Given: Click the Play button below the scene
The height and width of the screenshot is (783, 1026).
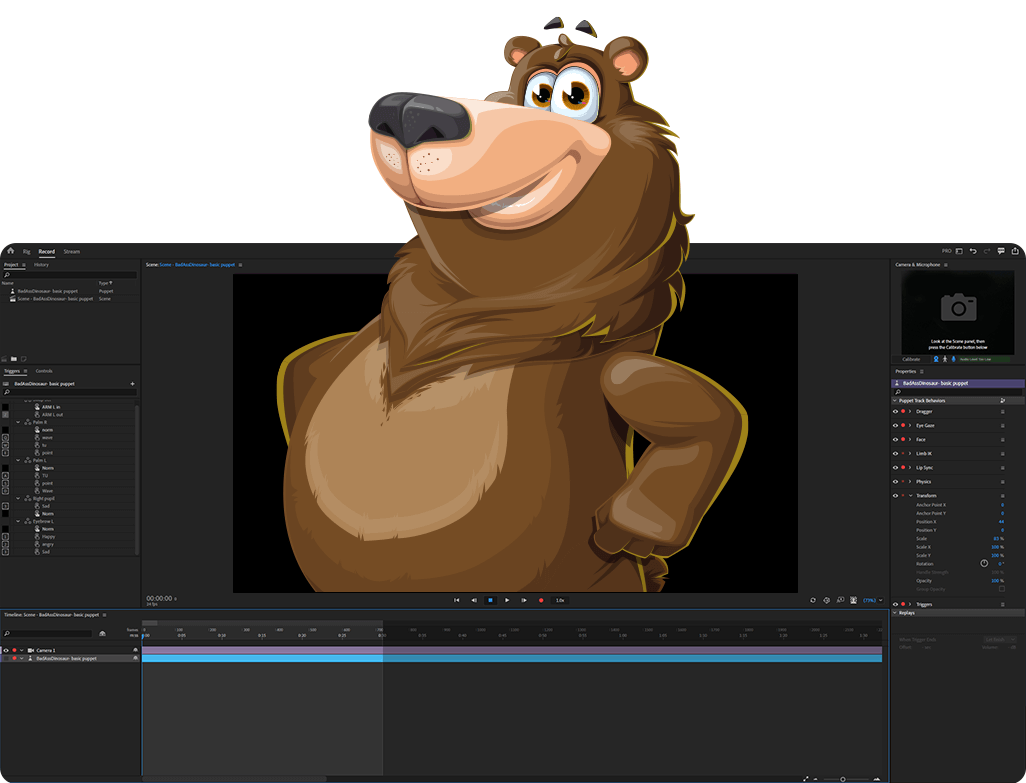Looking at the screenshot, I should pyautogui.click(x=507, y=600).
